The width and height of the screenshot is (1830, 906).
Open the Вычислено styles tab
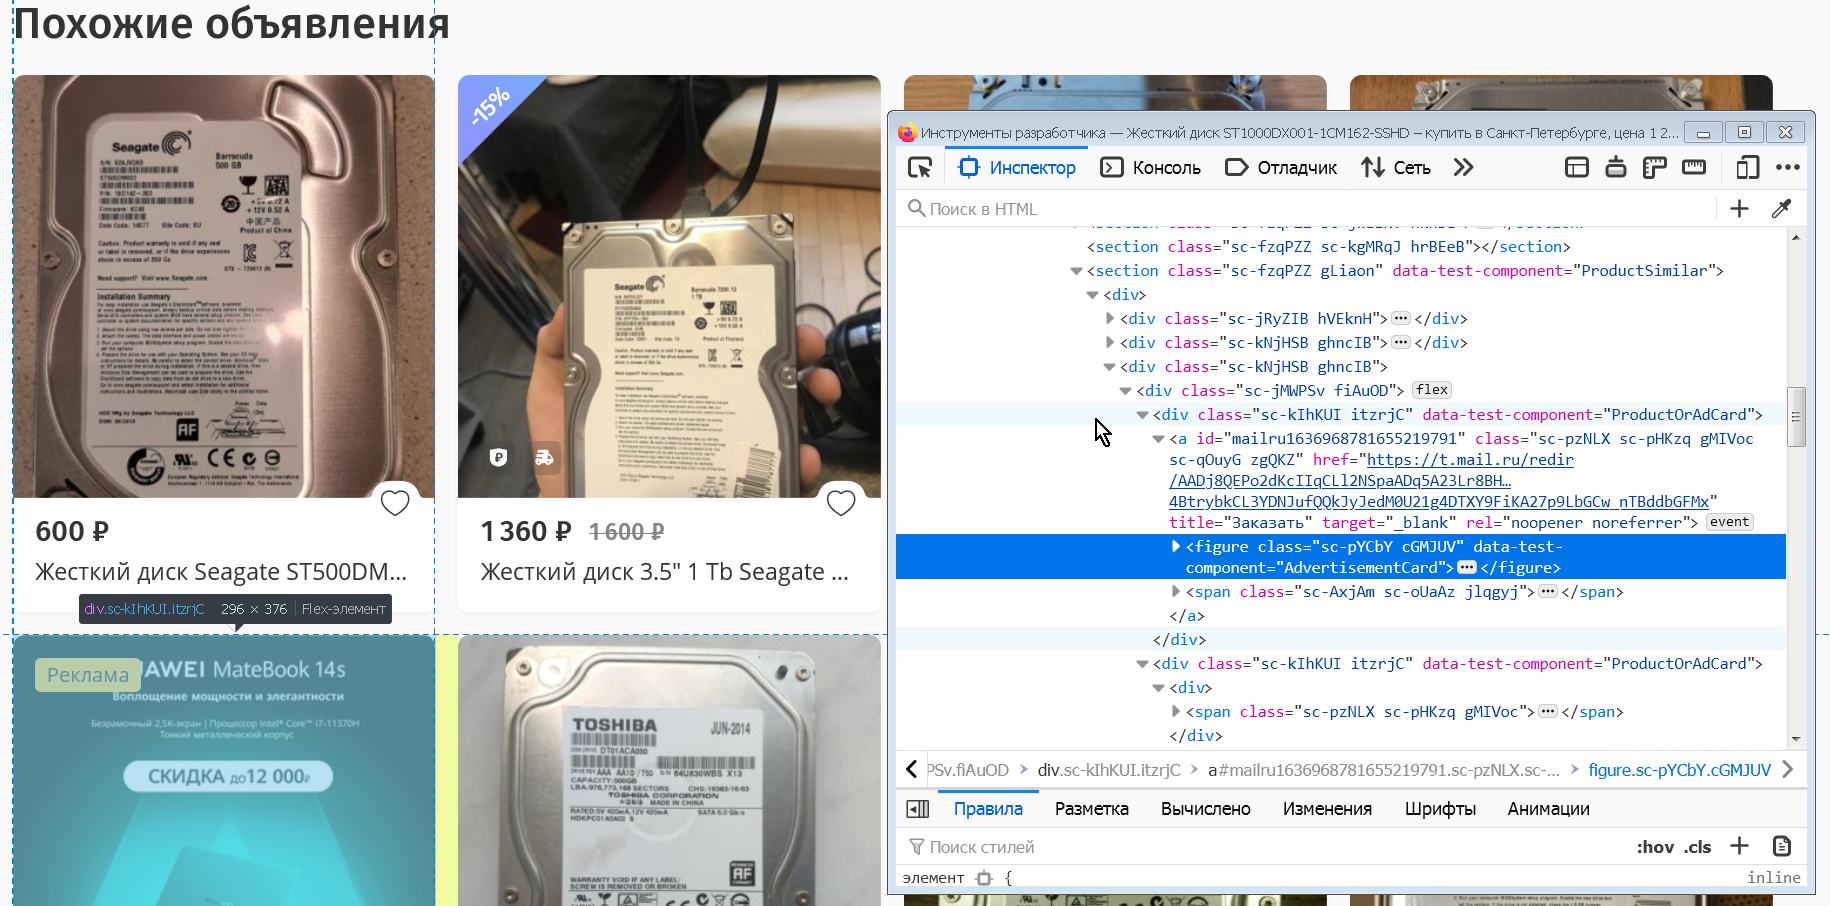click(1206, 808)
